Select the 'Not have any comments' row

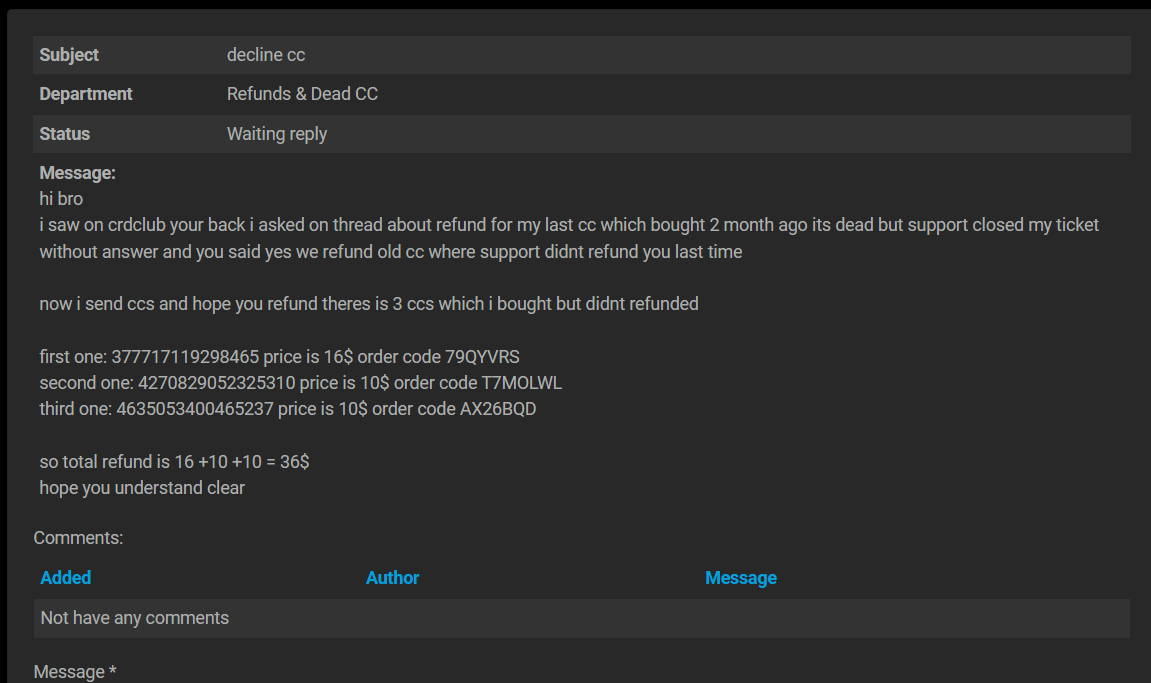581,618
